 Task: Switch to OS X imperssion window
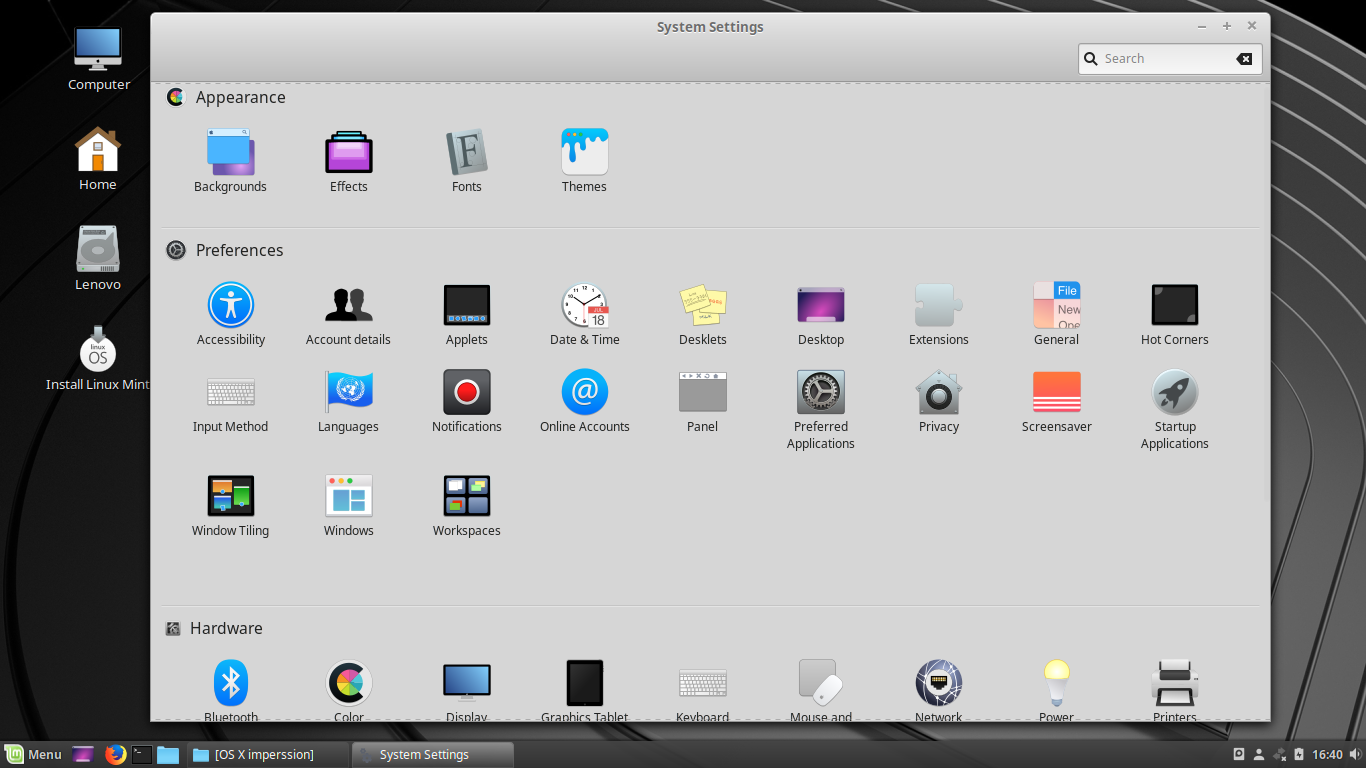coord(268,754)
